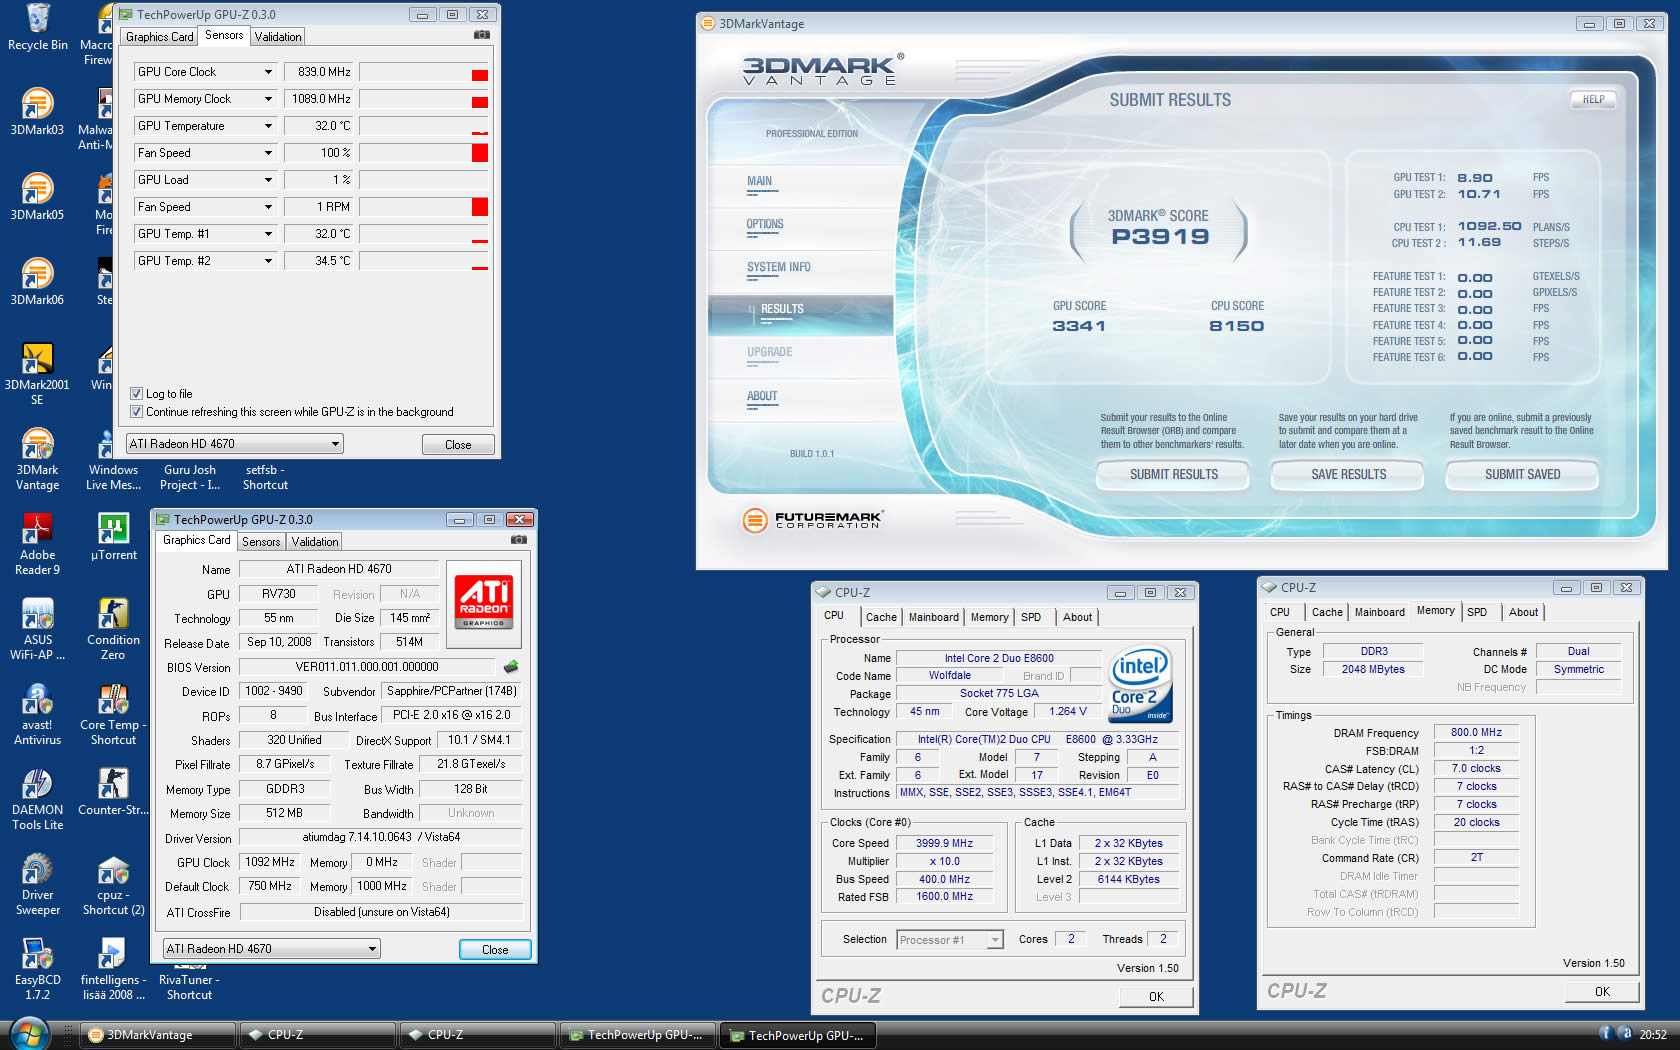
Task: Click the first Fan Speed percent sensor graph
Action: 424,153
